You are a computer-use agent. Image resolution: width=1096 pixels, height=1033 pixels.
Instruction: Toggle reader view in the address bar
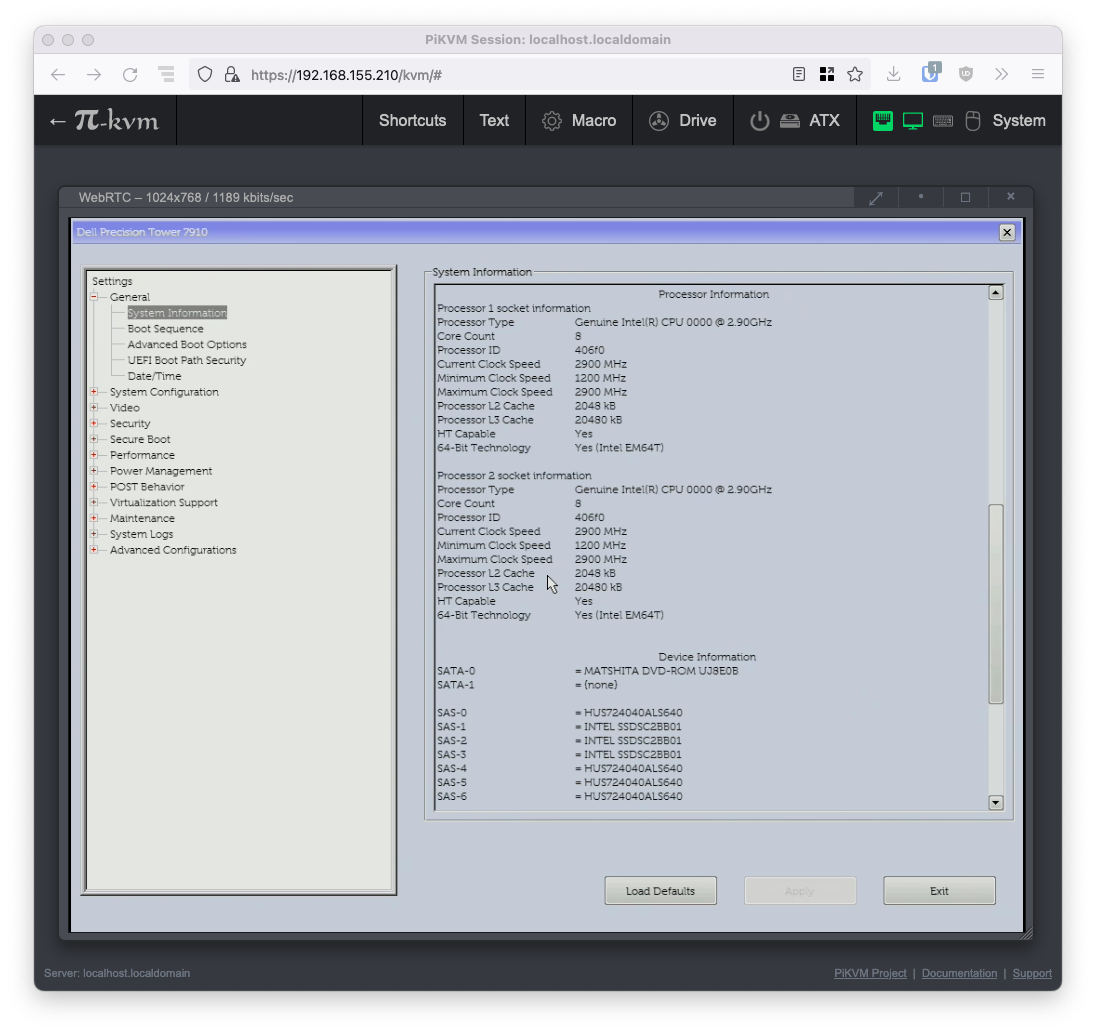[x=799, y=74]
